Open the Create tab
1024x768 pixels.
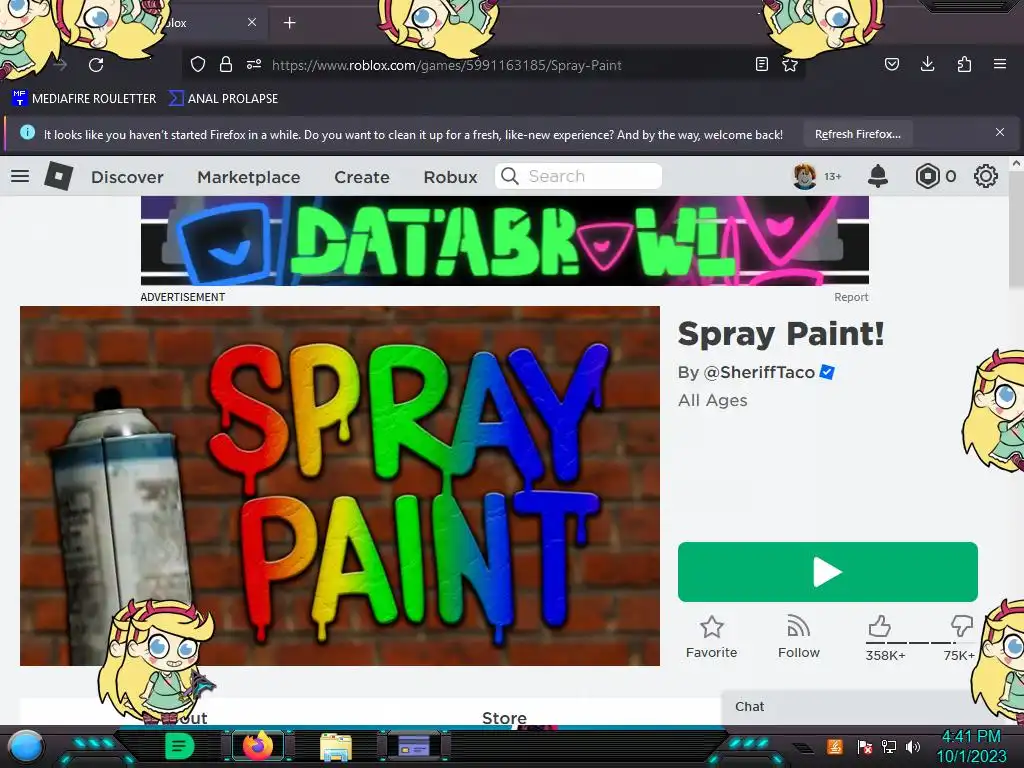click(362, 177)
